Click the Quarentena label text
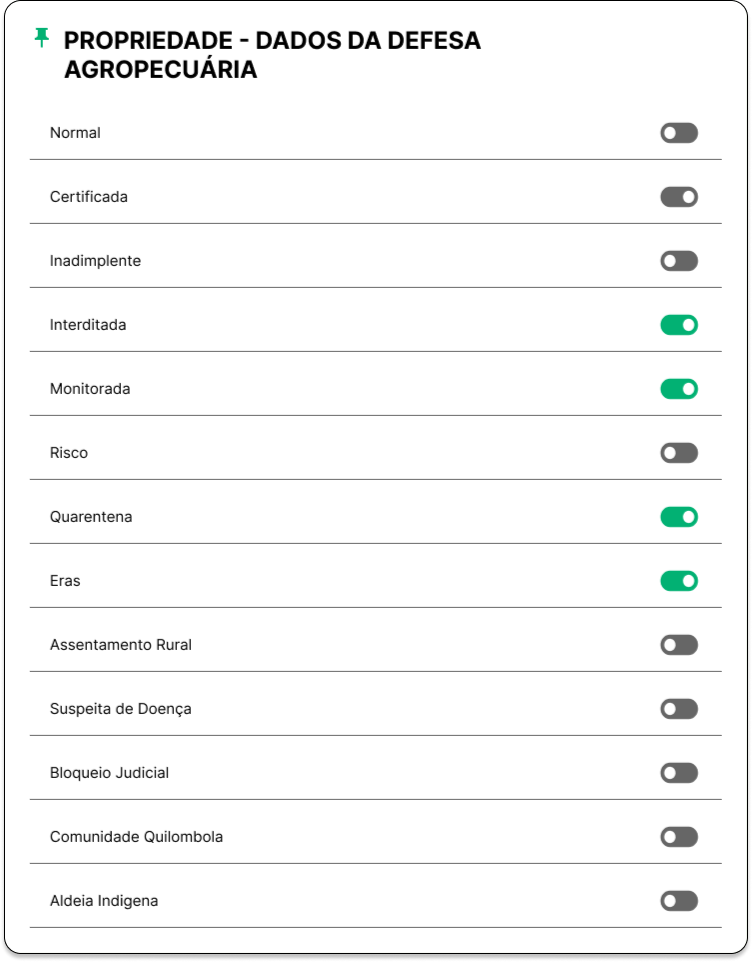The width and height of the screenshot is (752, 962). (x=91, y=517)
